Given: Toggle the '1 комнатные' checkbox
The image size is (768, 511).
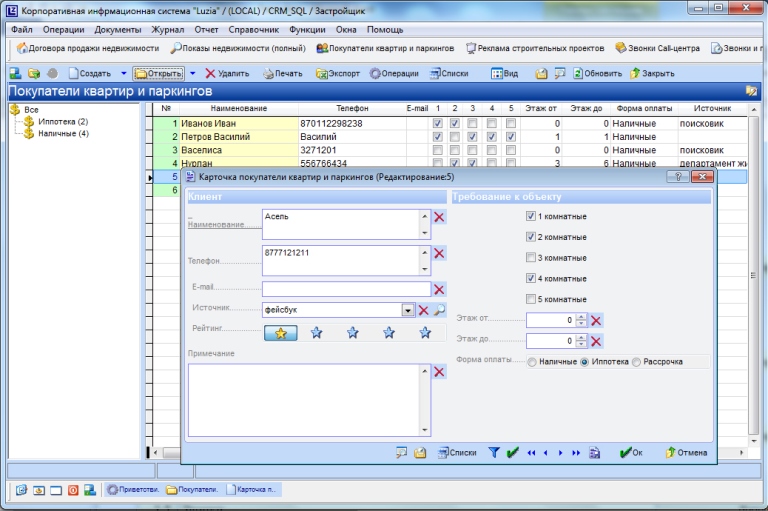Looking at the screenshot, I should pyautogui.click(x=530, y=216).
